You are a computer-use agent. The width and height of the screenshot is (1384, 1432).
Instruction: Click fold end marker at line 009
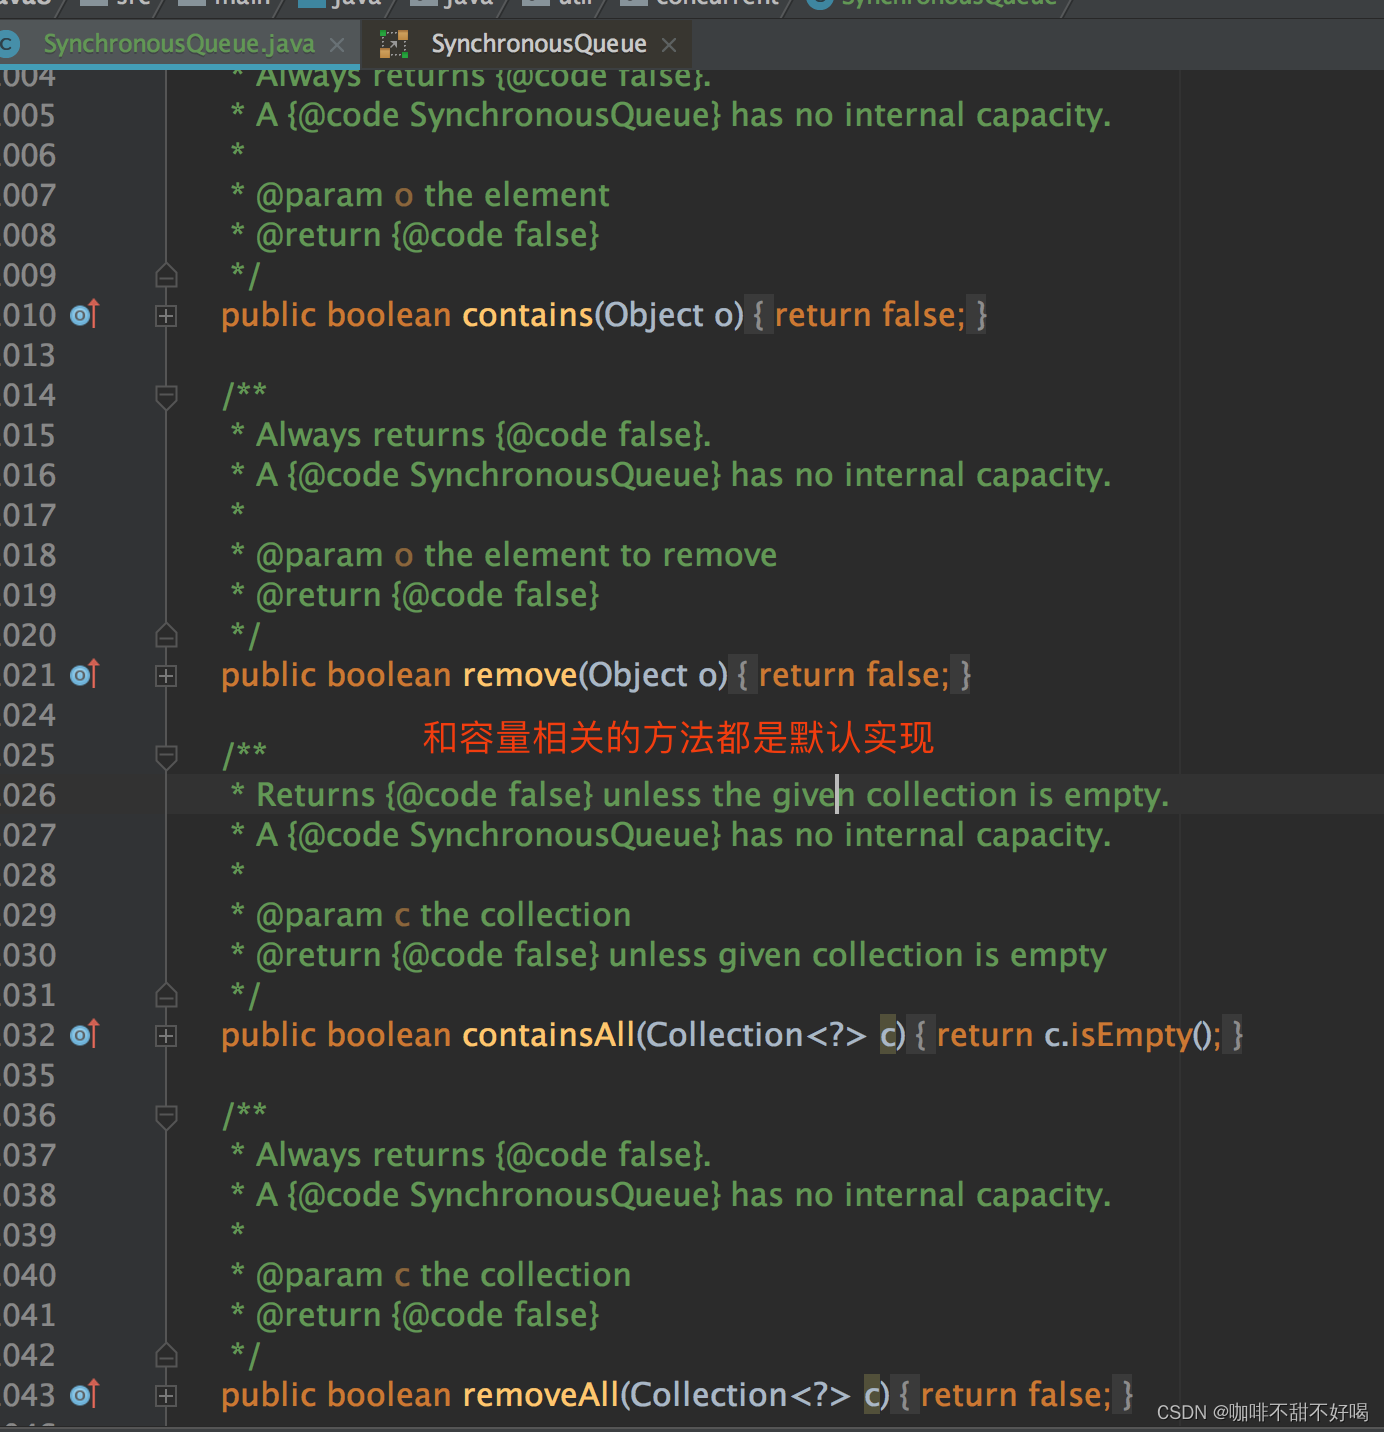pyautogui.click(x=166, y=275)
